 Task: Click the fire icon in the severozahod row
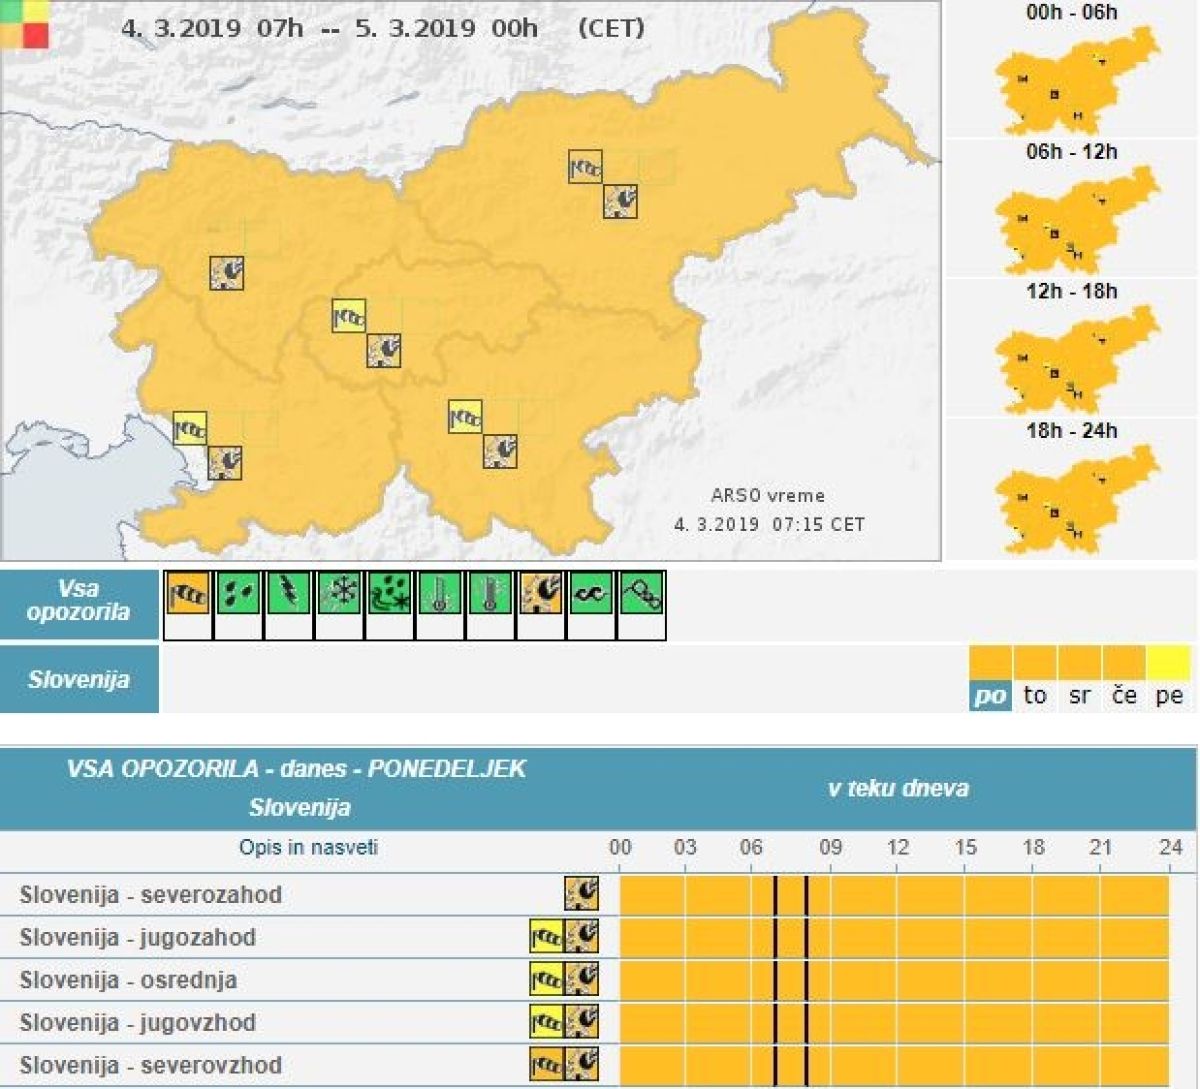pyautogui.click(x=582, y=893)
